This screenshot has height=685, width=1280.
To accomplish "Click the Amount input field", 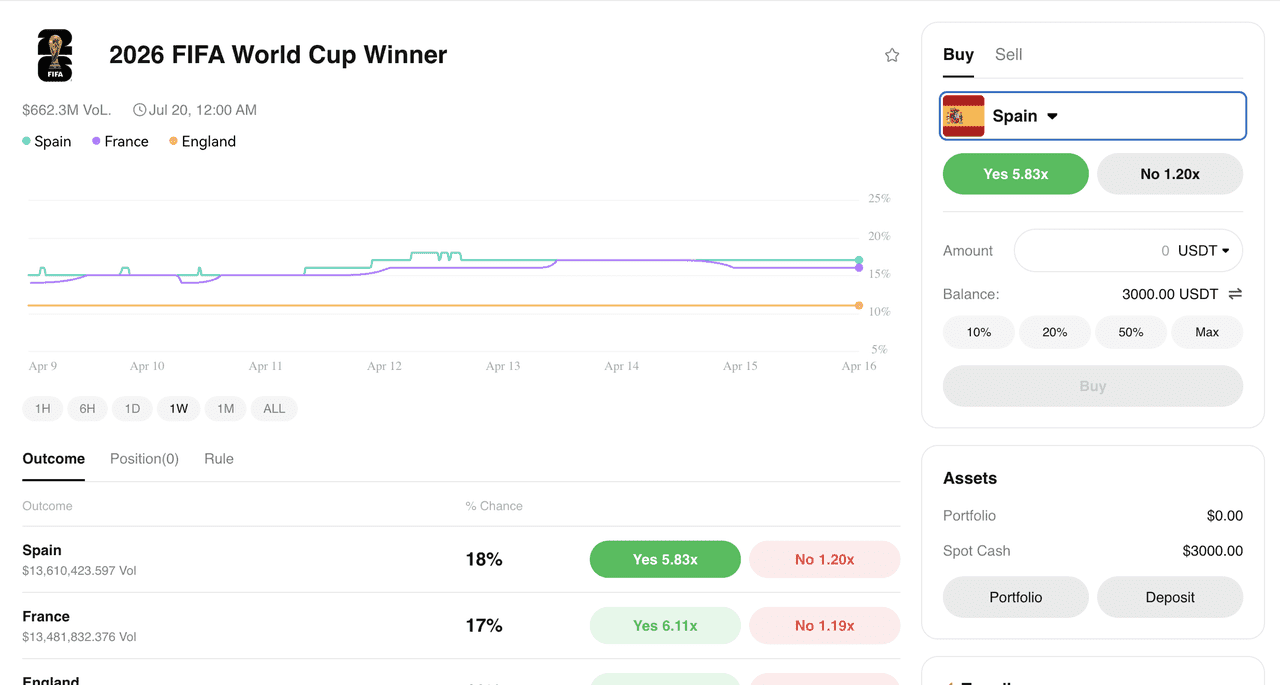I will click(1090, 251).
